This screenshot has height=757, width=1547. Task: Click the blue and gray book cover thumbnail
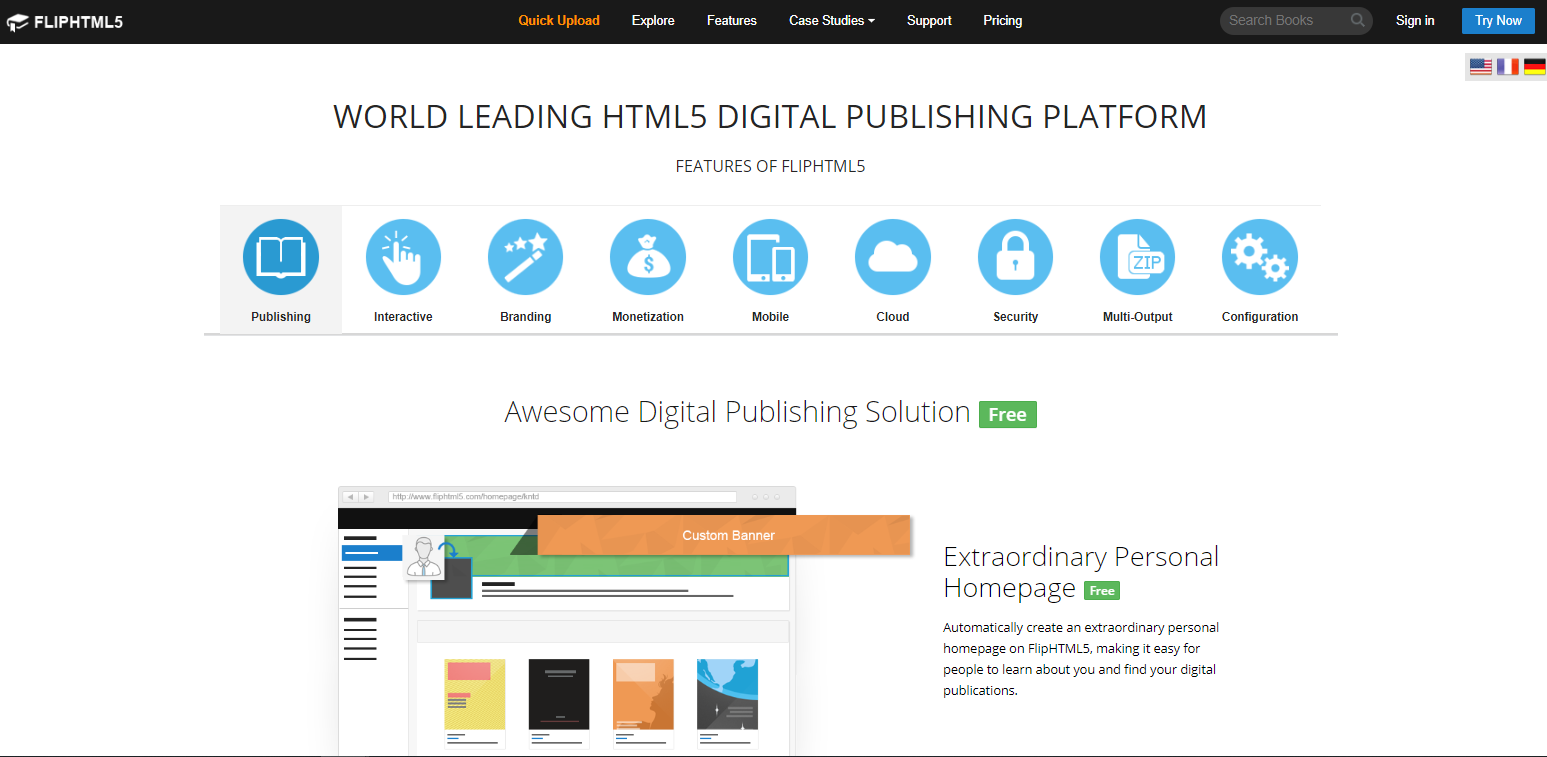pos(727,695)
